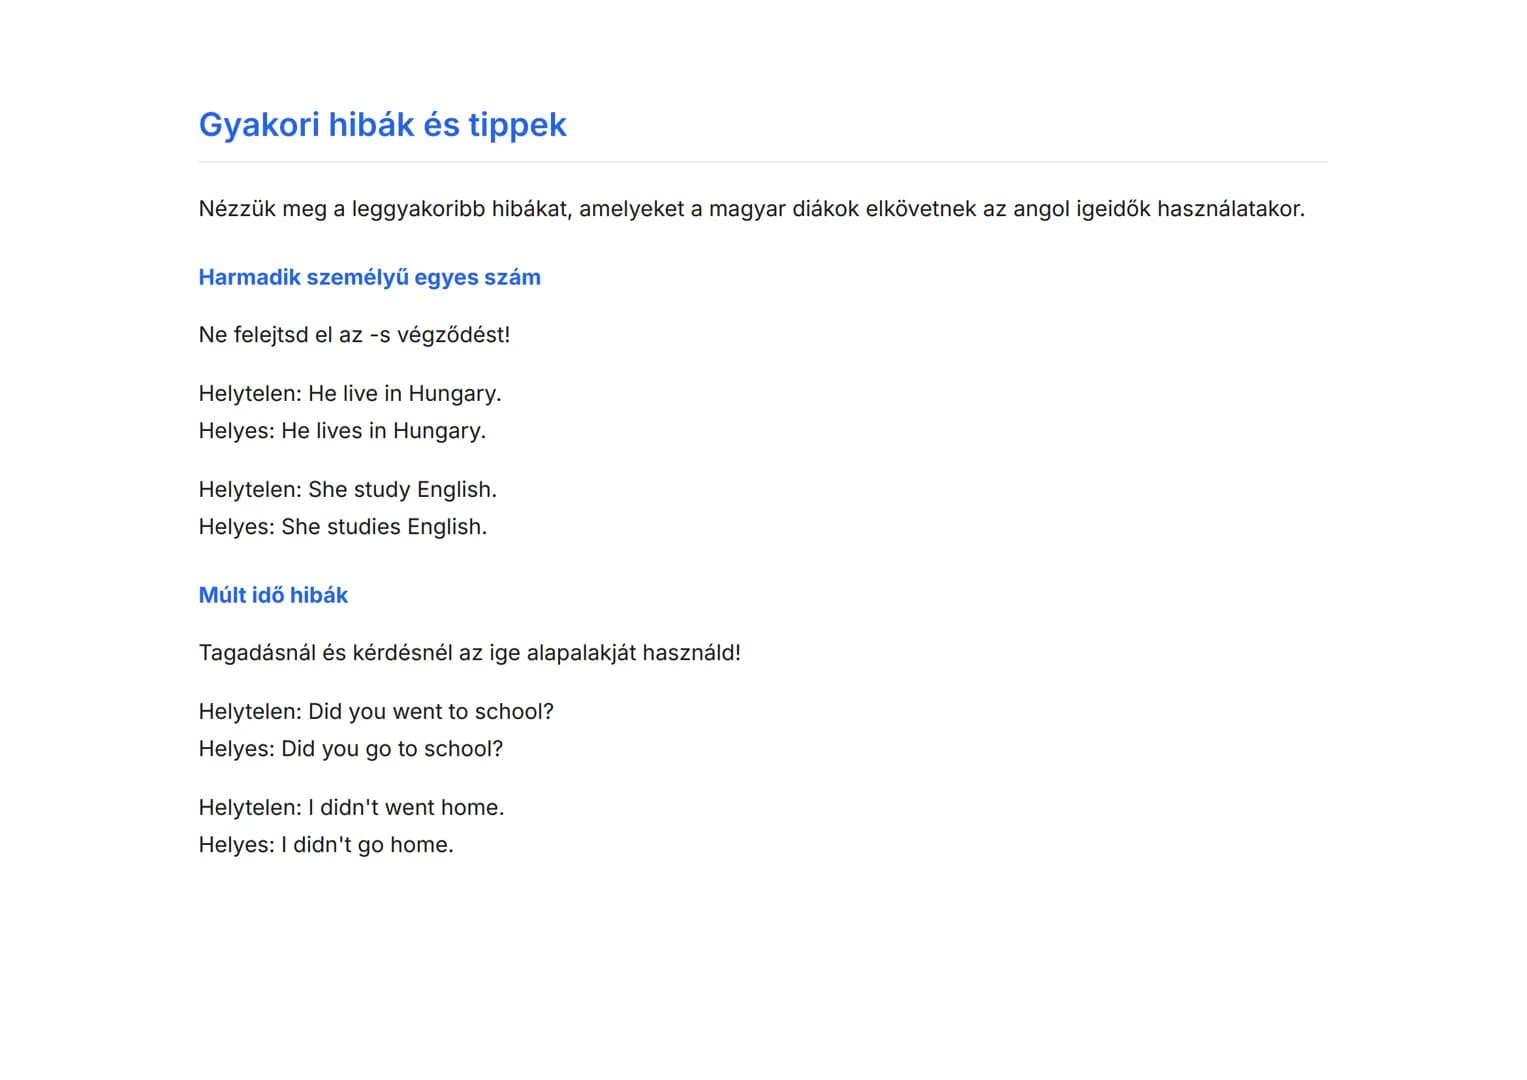This screenshot has height=1080, width=1527.
Task: Click the correct sentence 'She studies English.'
Action: [x=384, y=527]
